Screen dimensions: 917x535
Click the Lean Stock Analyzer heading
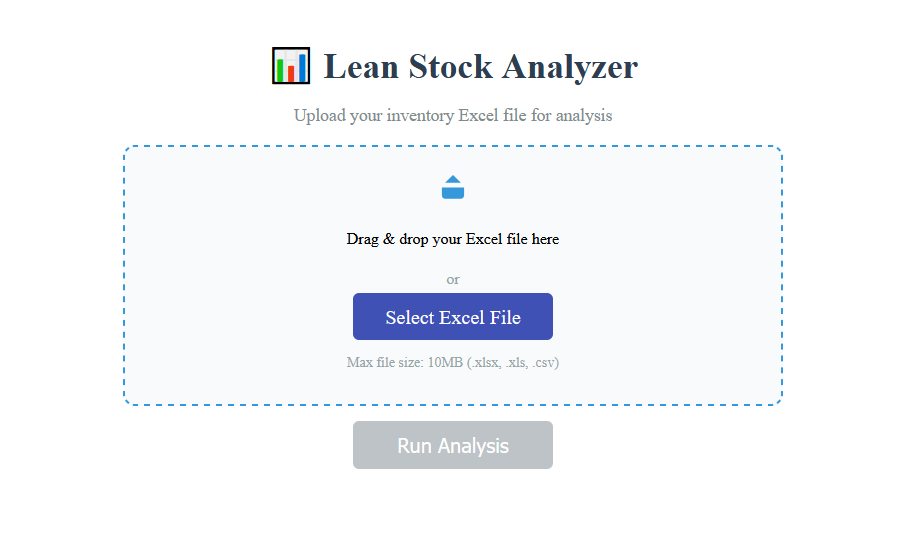[480, 67]
